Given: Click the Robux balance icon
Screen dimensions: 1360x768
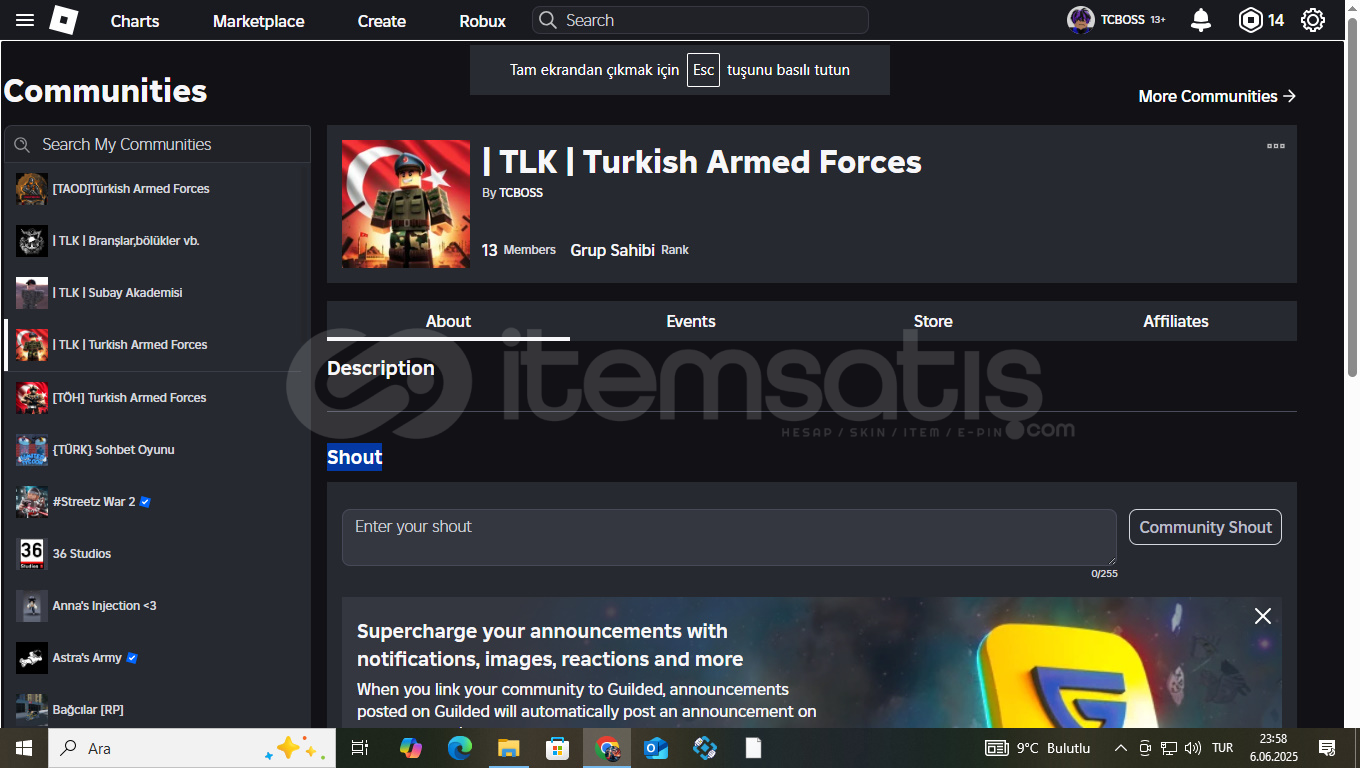Looking at the screenshot, I should 1251,20.
